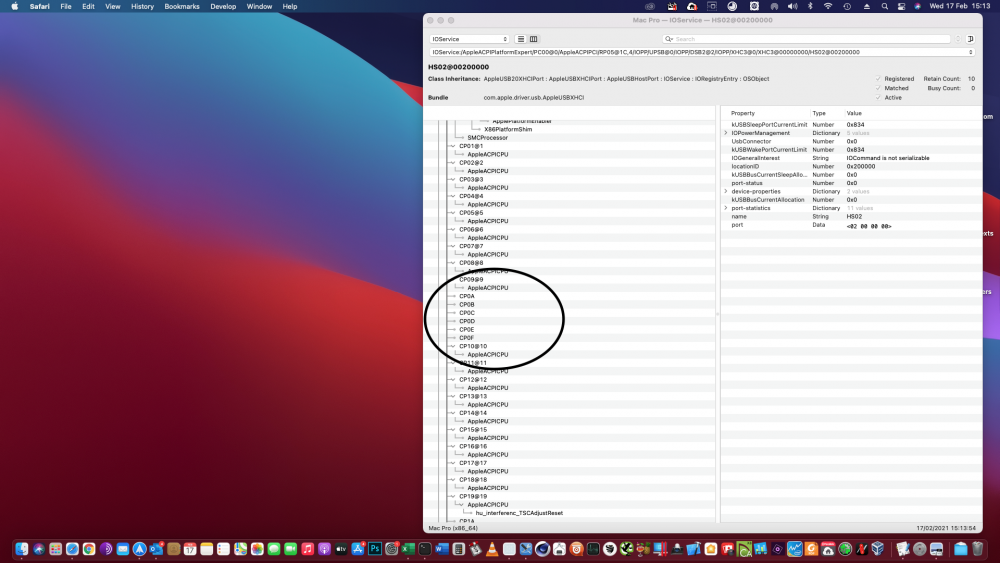Image resolution: width=1000 pixels, height=563 pixels.
Task: Expand port-statistics dictionary row
Action: coord(726,208)
